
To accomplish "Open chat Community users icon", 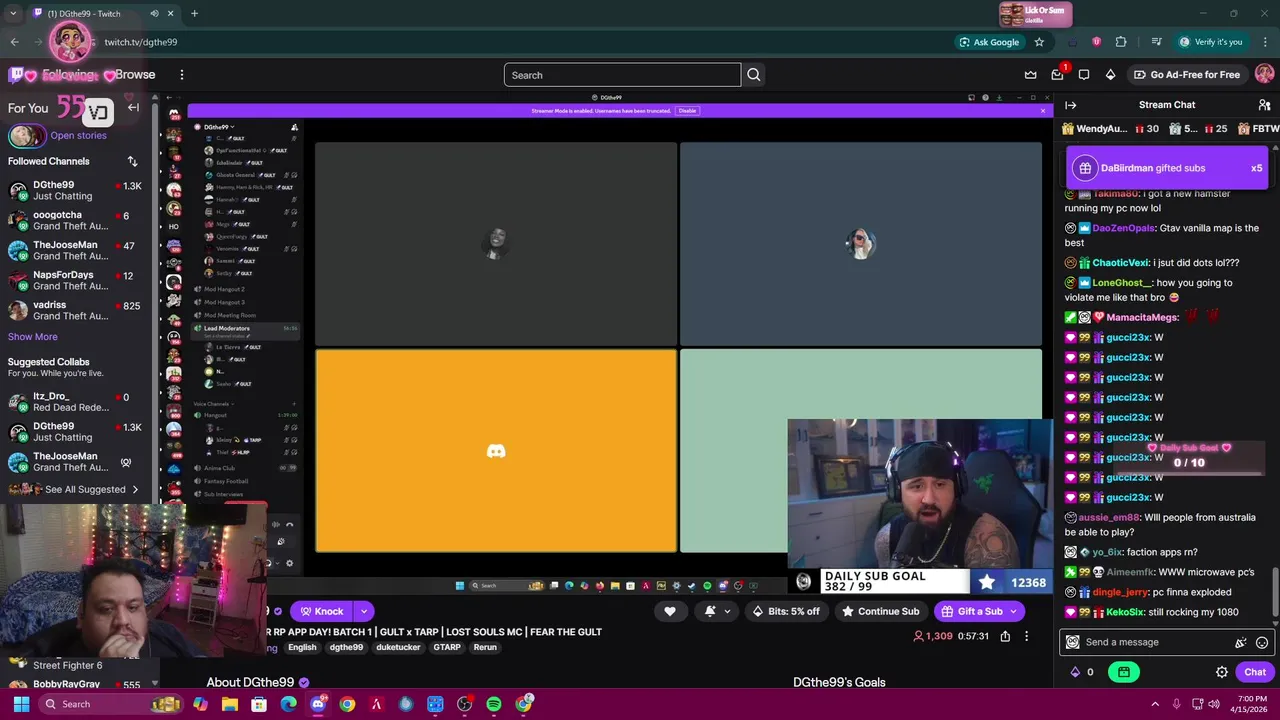I will coord(1264,105).
